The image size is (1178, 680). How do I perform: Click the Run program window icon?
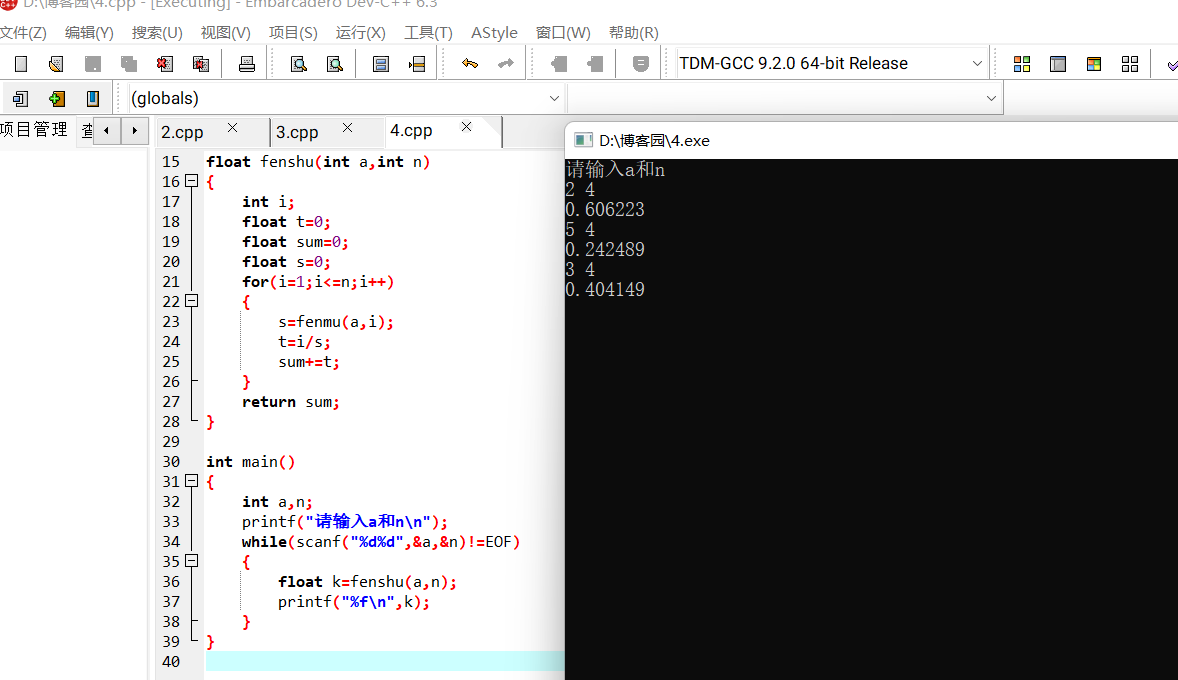1058,64
